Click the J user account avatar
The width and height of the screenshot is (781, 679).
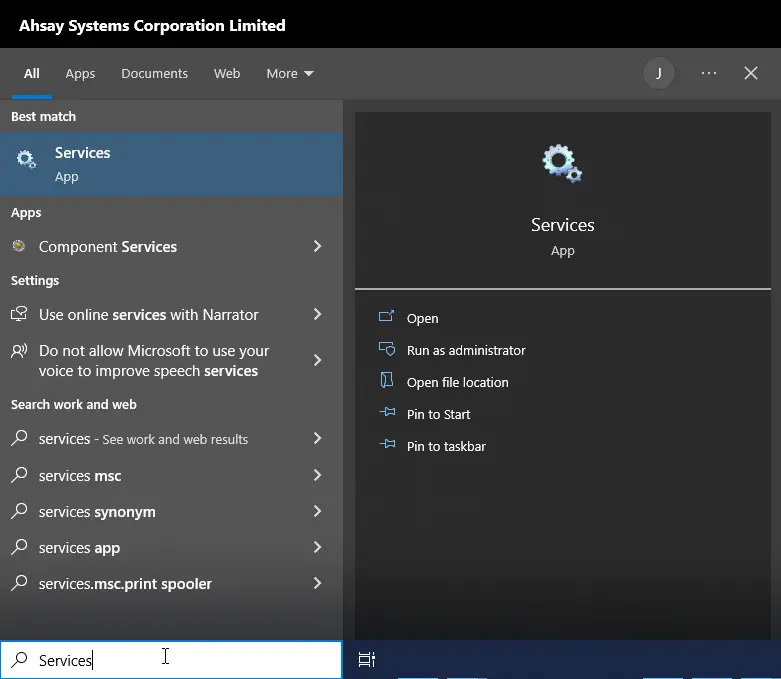pyautogui.click(x=659, y=73)
